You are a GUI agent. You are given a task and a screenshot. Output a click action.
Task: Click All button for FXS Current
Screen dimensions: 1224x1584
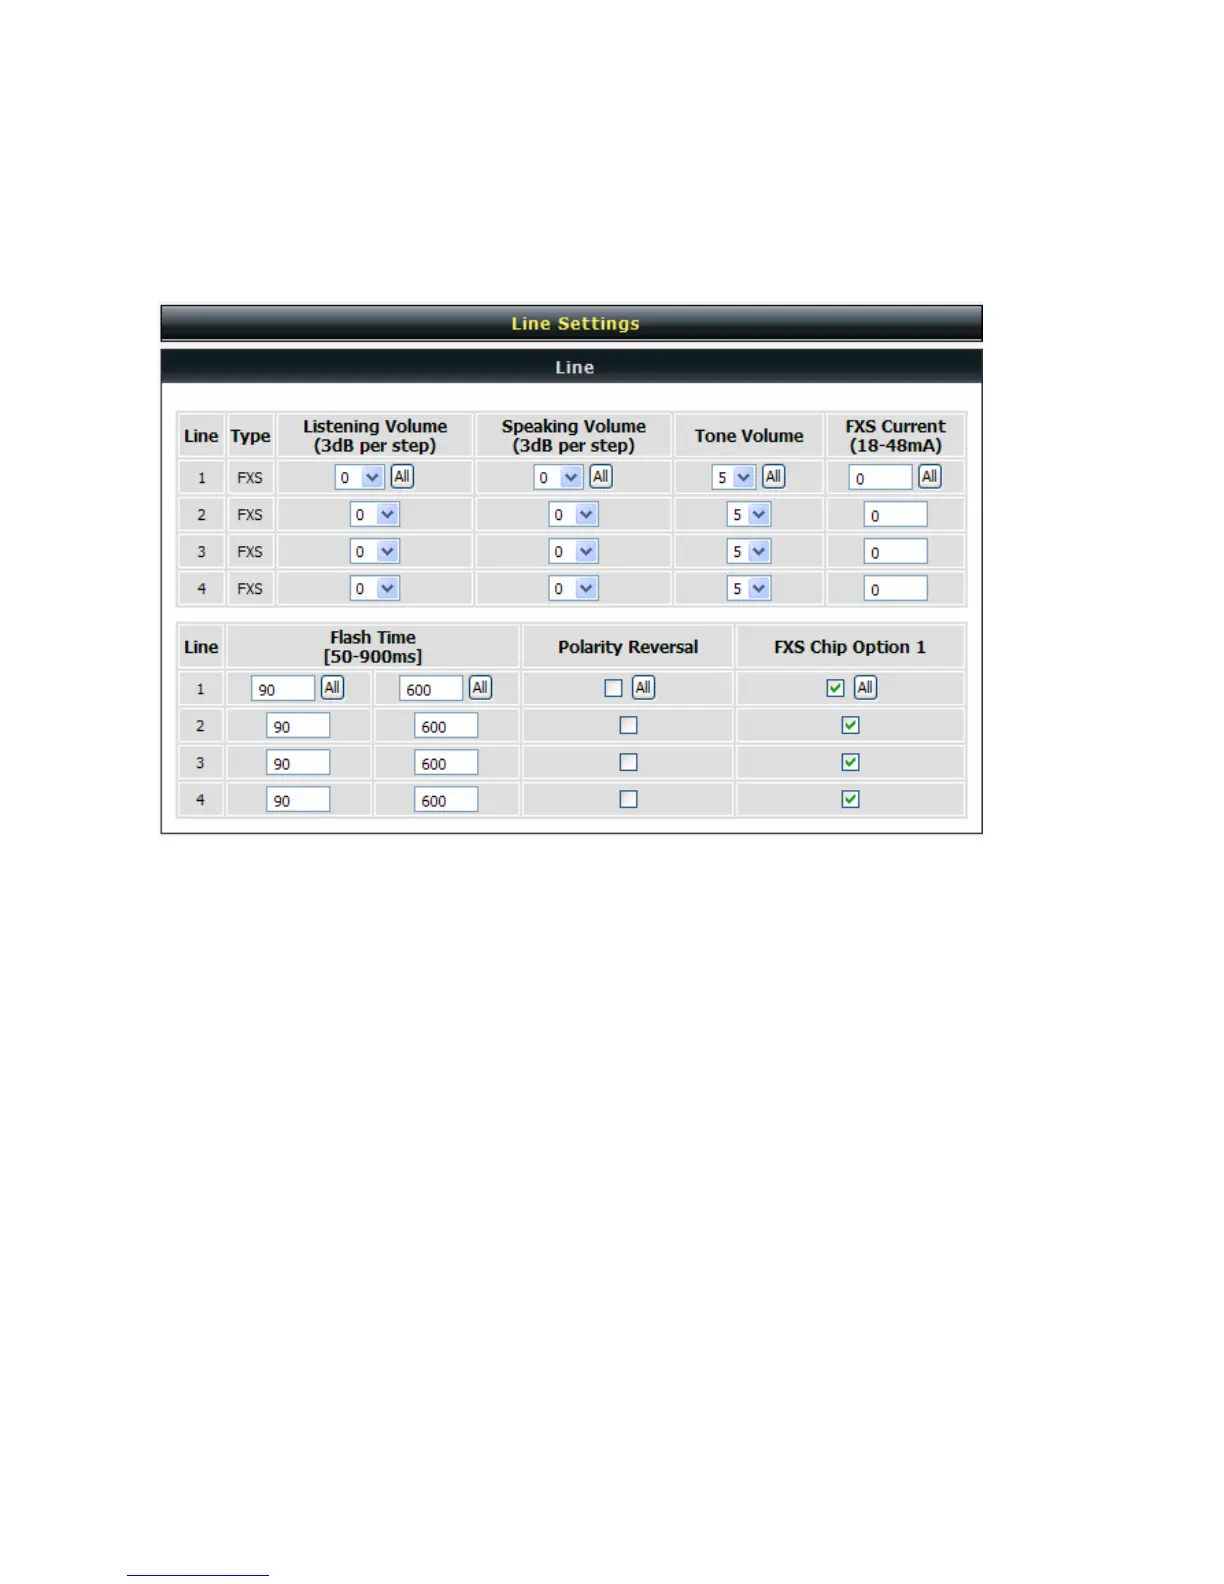point(930,477)
